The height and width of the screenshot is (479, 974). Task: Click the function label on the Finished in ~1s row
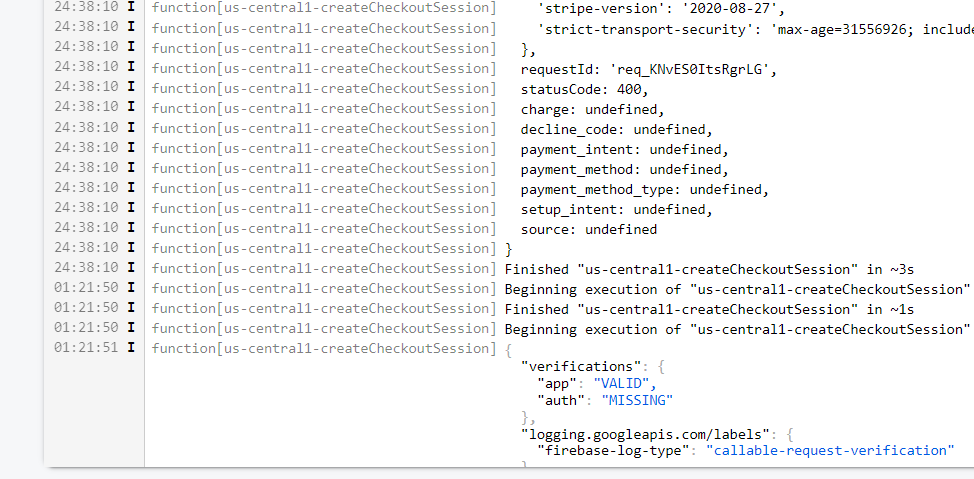[x=324, y=309]
